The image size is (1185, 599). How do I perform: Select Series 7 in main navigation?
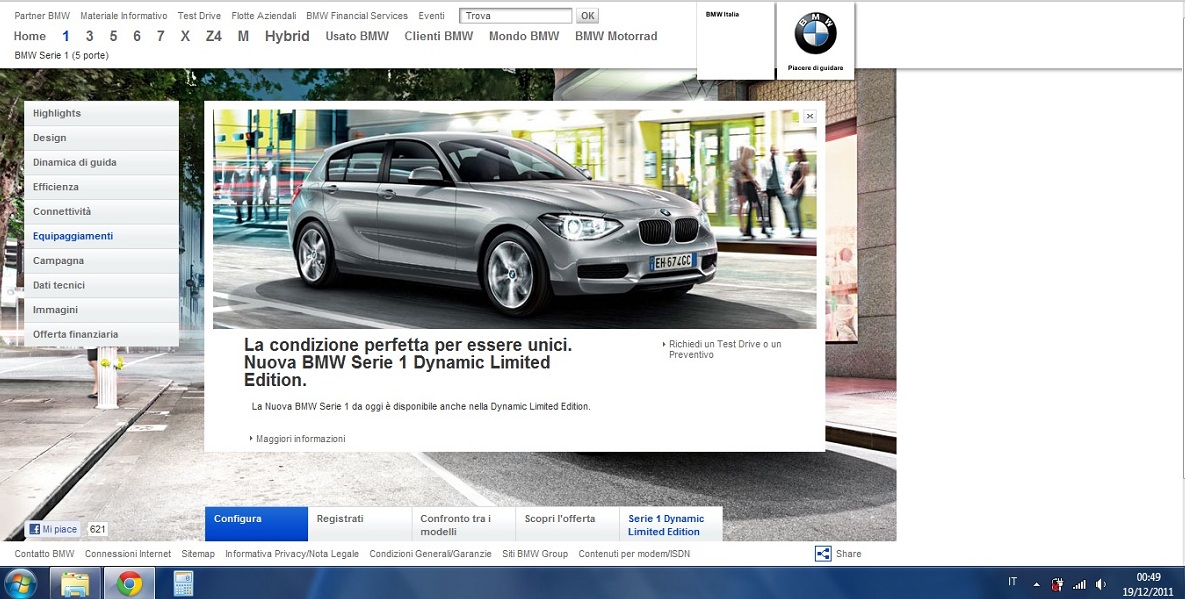[160, 36]
